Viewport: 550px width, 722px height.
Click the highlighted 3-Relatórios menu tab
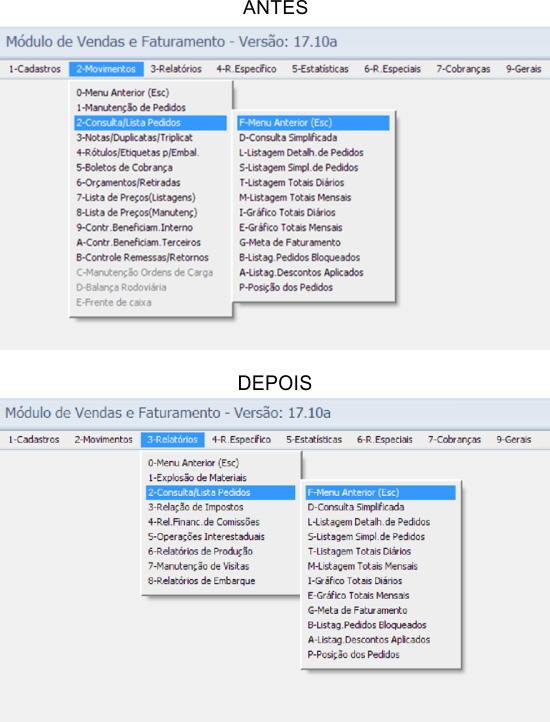click(173, 440)
